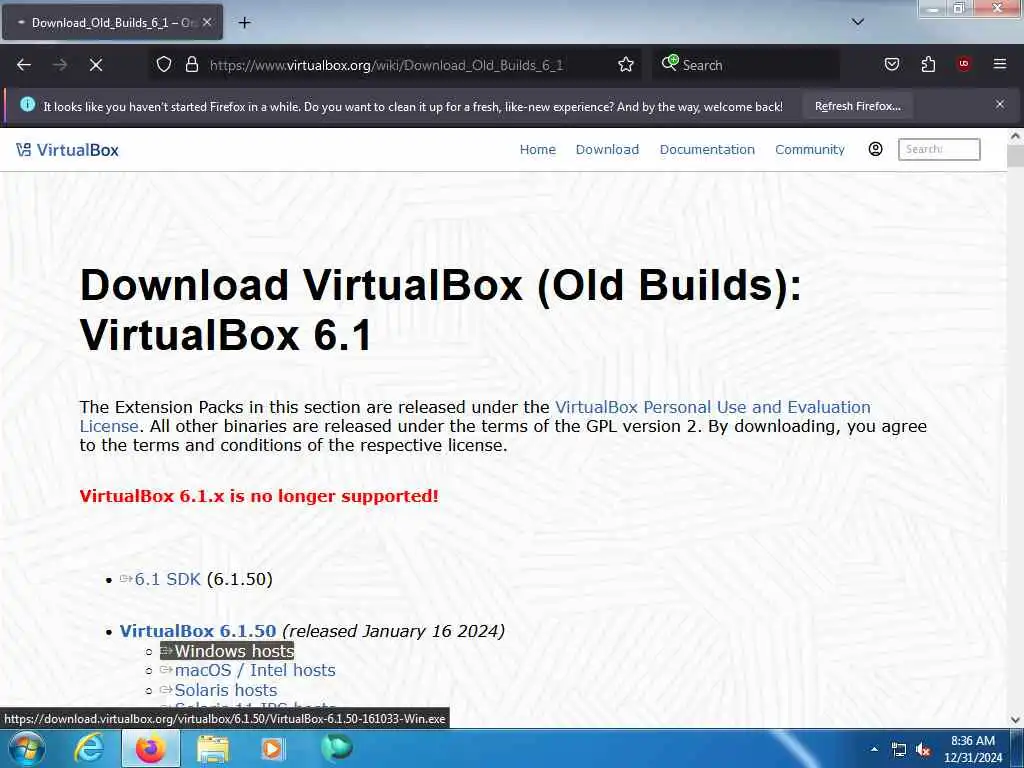Click the disabled forward navigation arrow
The height and width of the screenshot is (768, 1024).
(59, 65)
